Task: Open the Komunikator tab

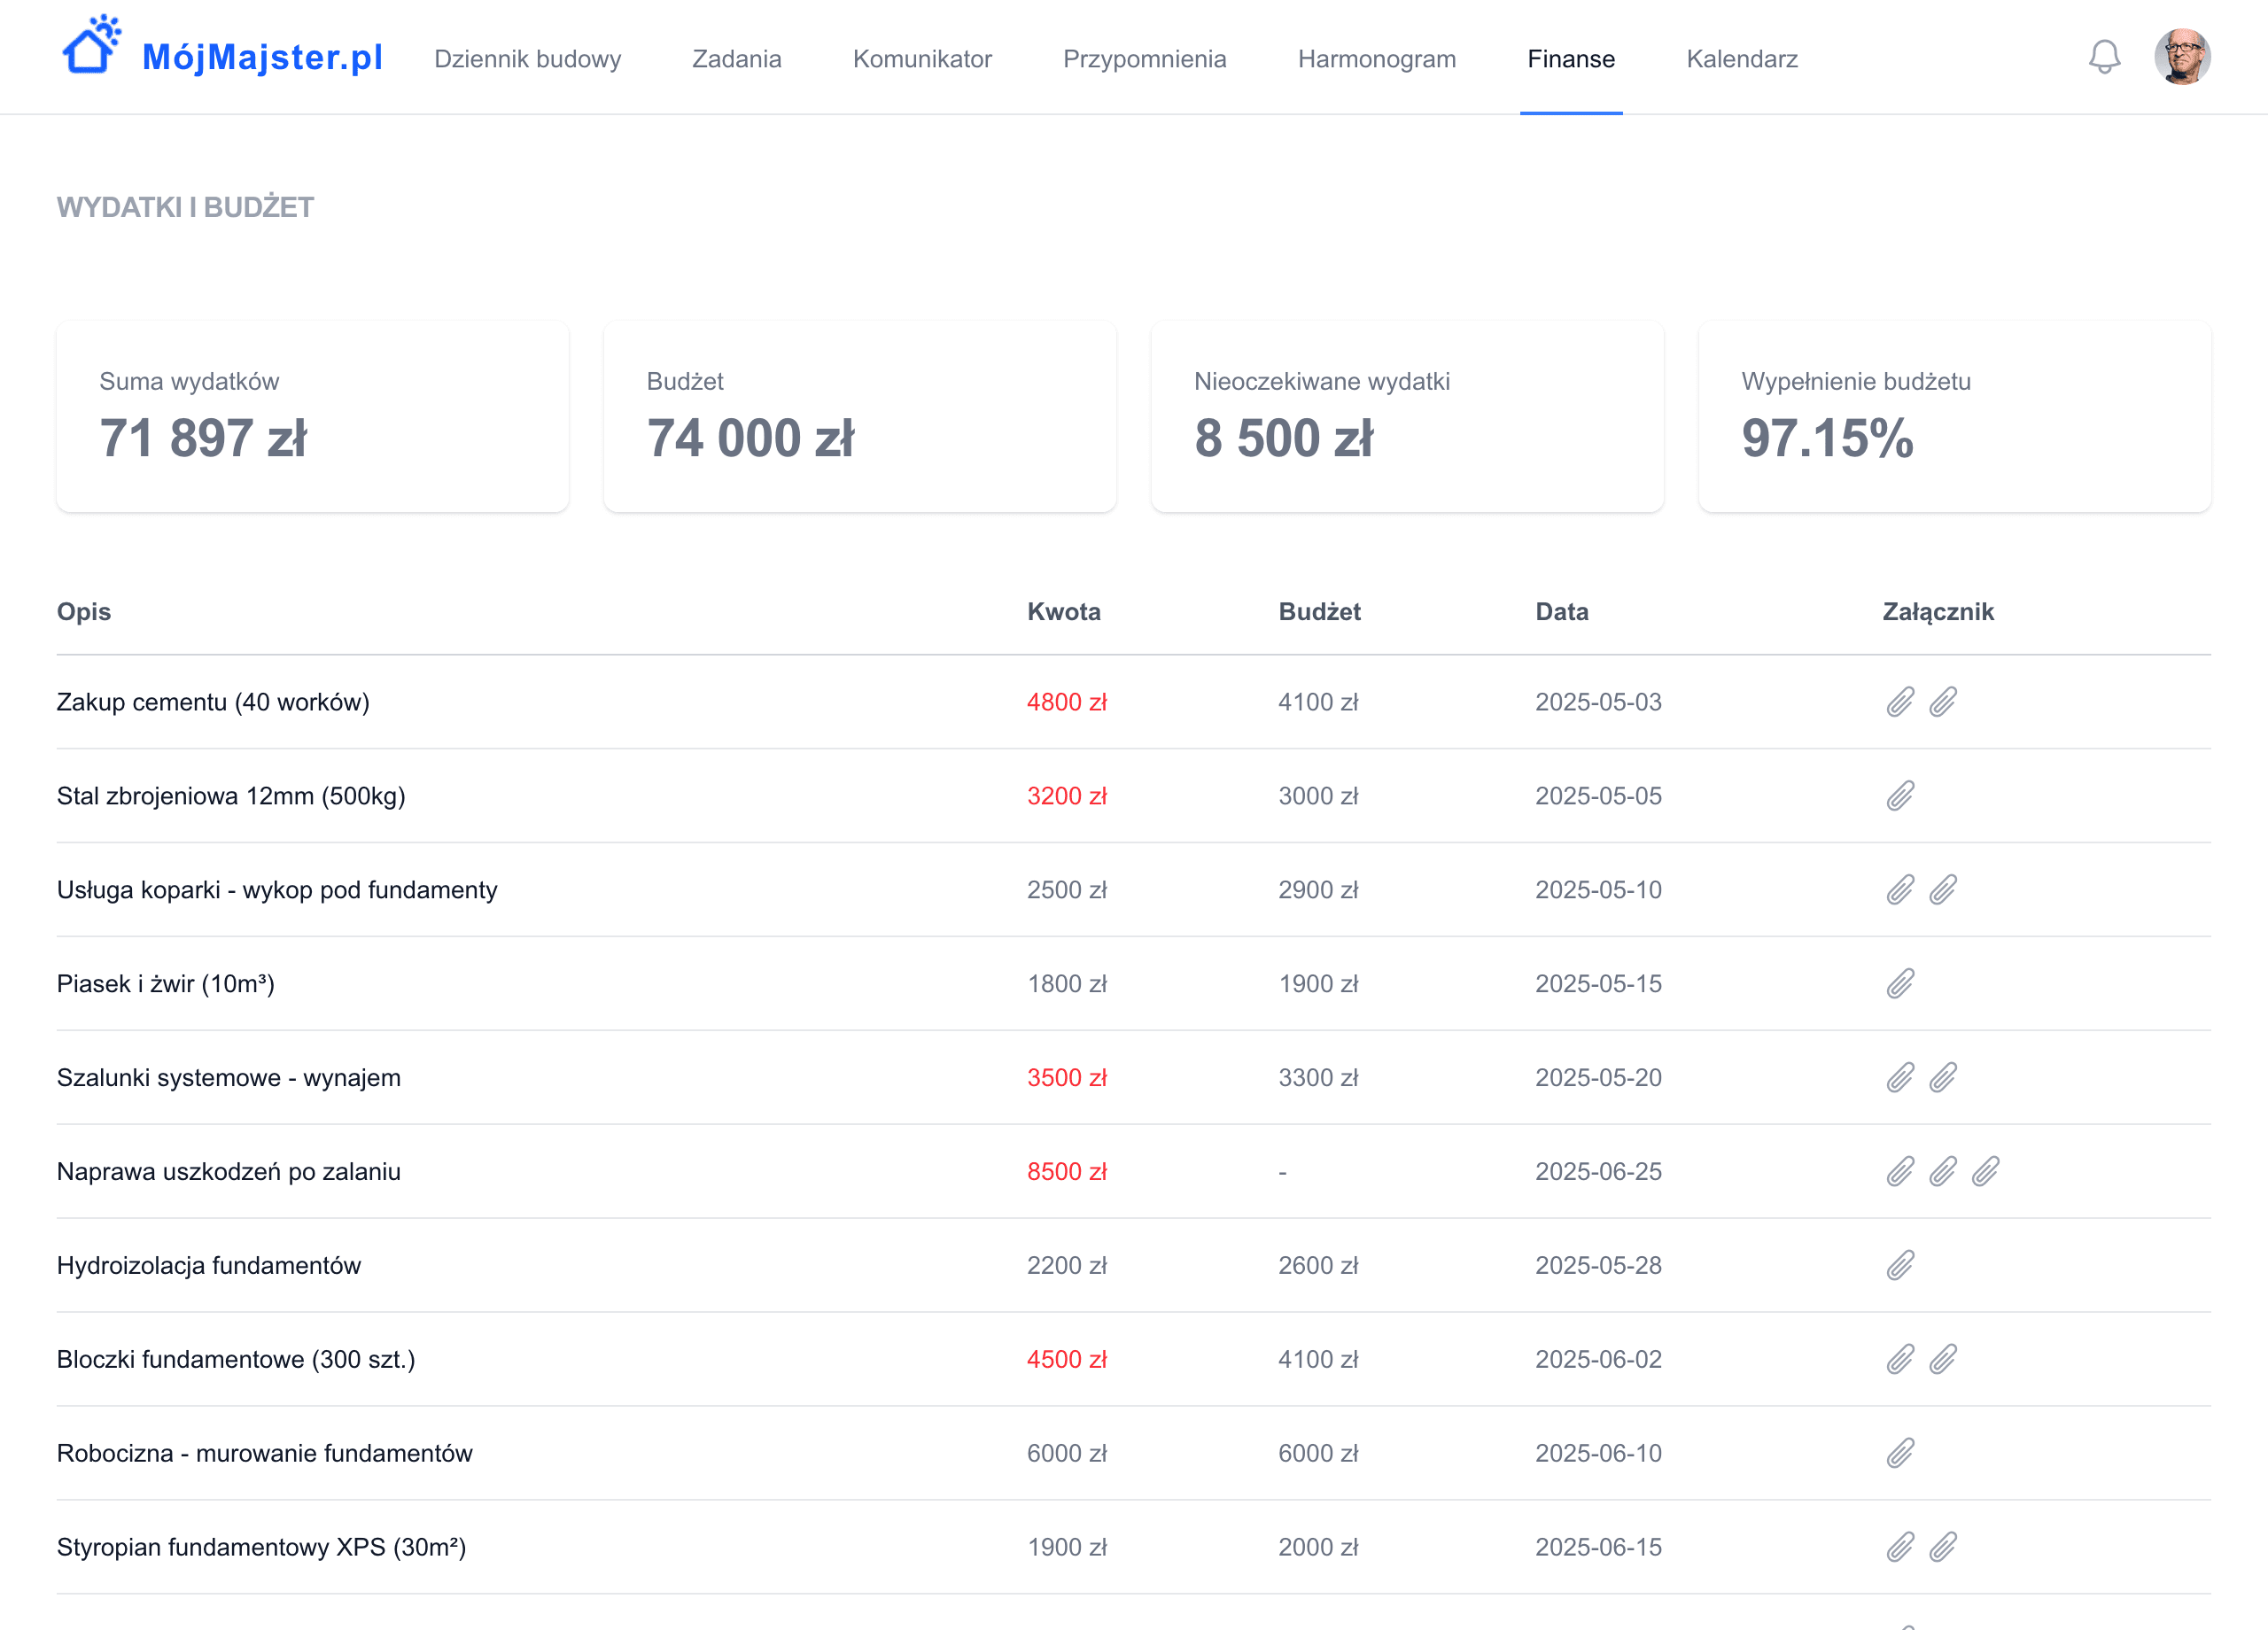Action: point(922,59)
